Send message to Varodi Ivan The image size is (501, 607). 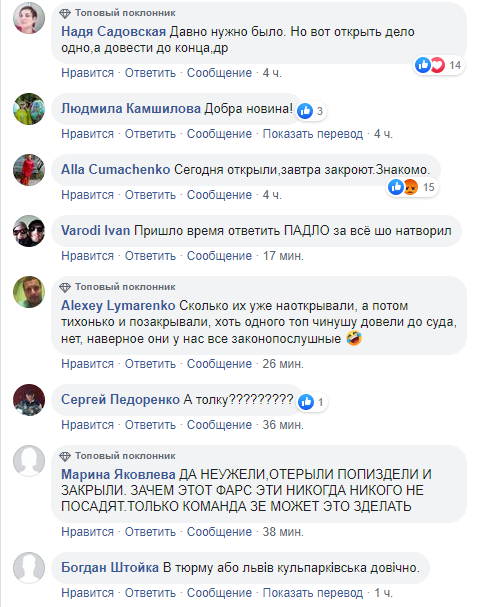(219, 256)
